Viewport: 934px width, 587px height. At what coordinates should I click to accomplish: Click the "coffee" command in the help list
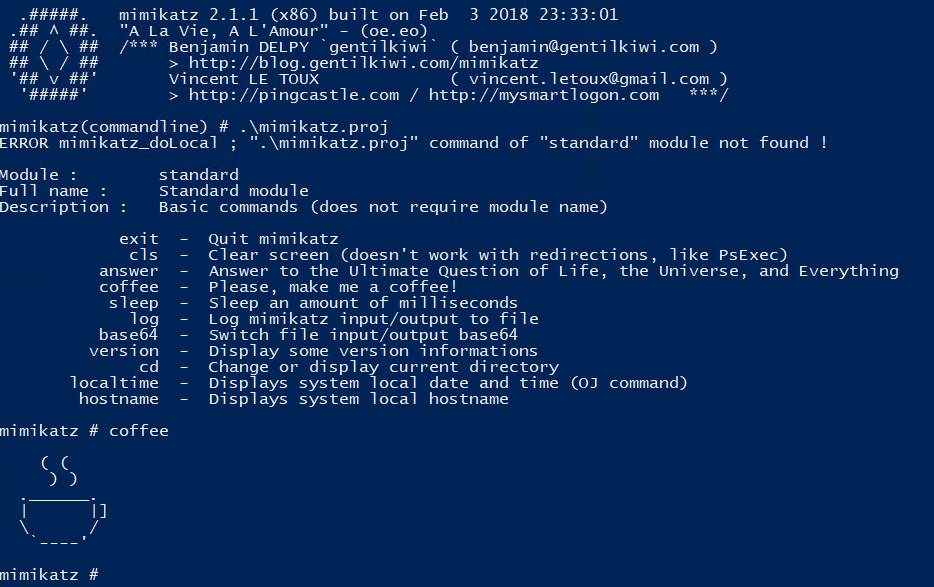tap(129, 287)
